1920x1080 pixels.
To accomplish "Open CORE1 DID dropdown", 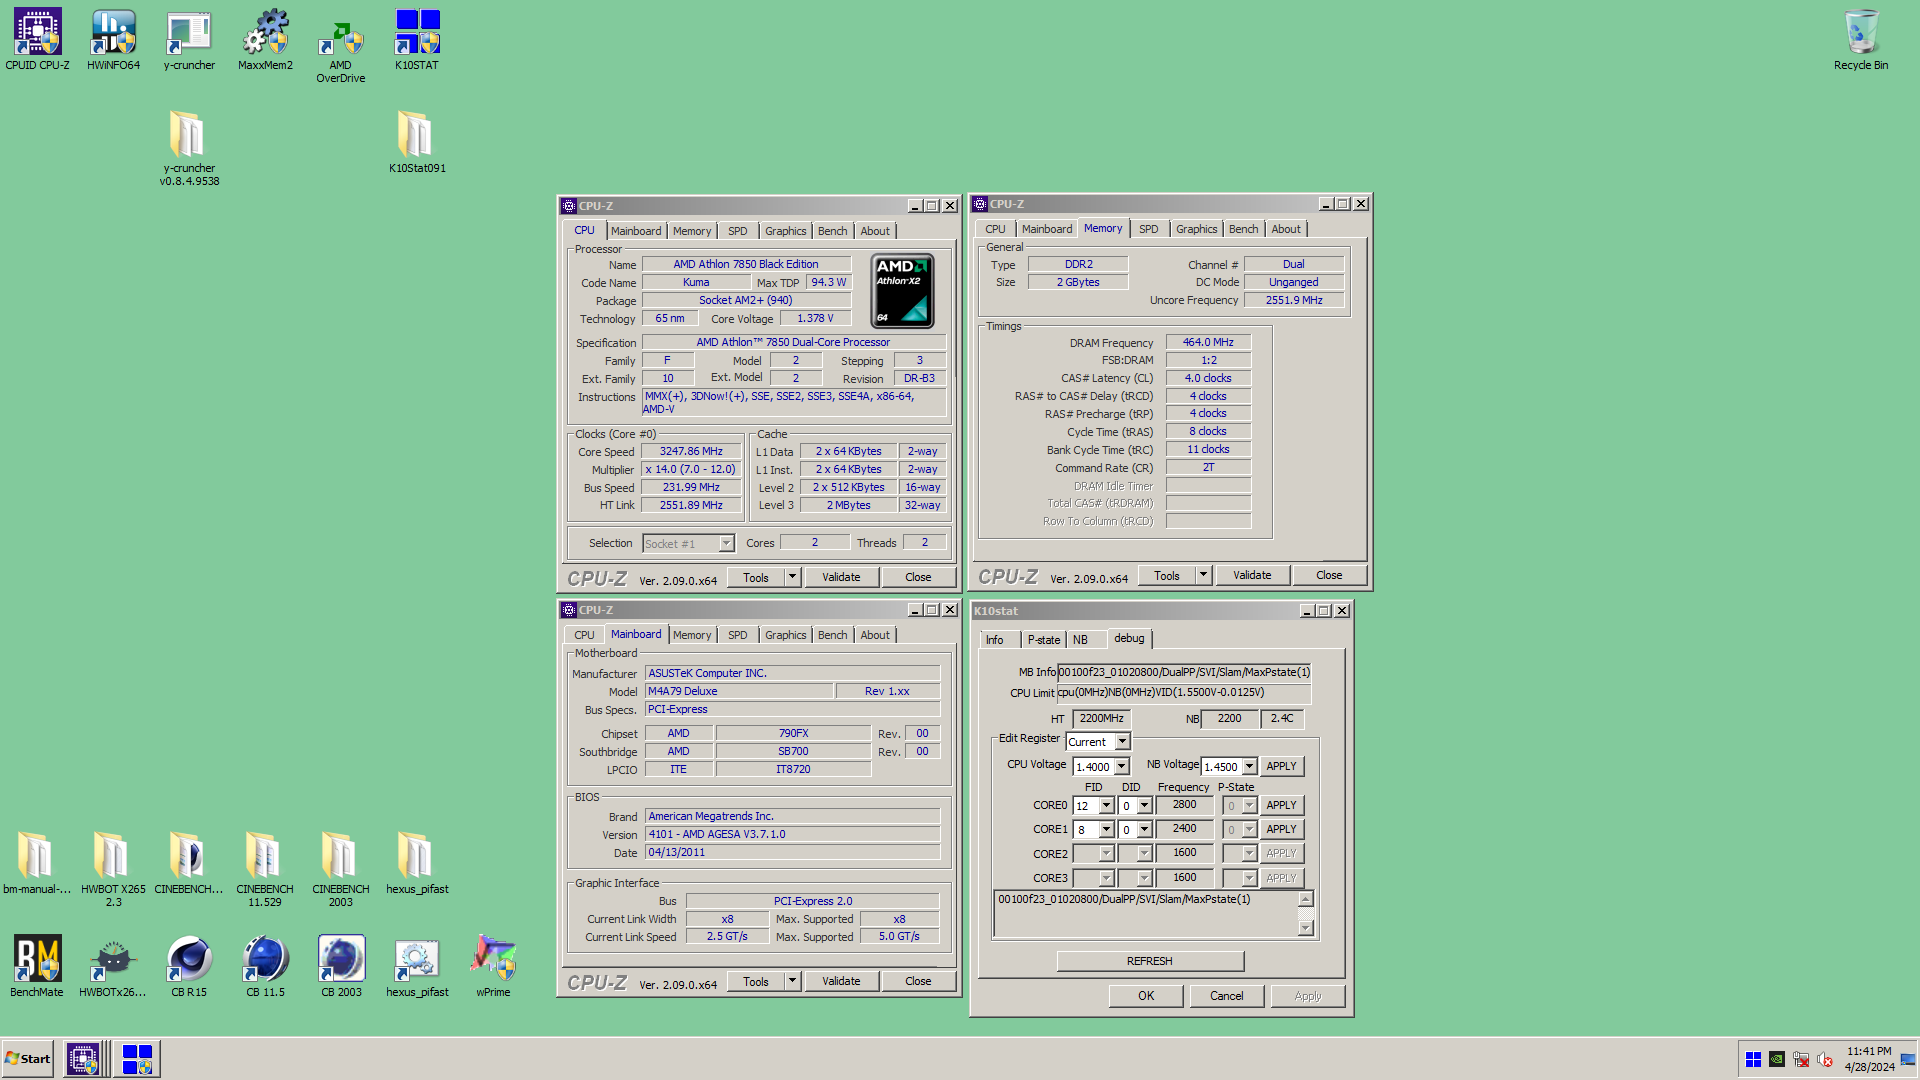I will point(1144,829).
